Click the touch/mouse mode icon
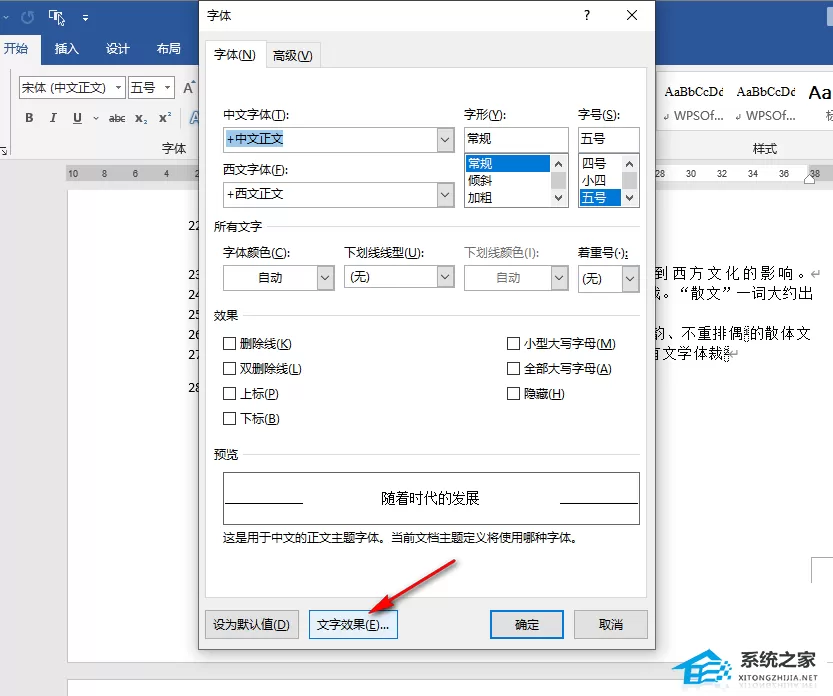833x696 pixels. click(56, 18)
